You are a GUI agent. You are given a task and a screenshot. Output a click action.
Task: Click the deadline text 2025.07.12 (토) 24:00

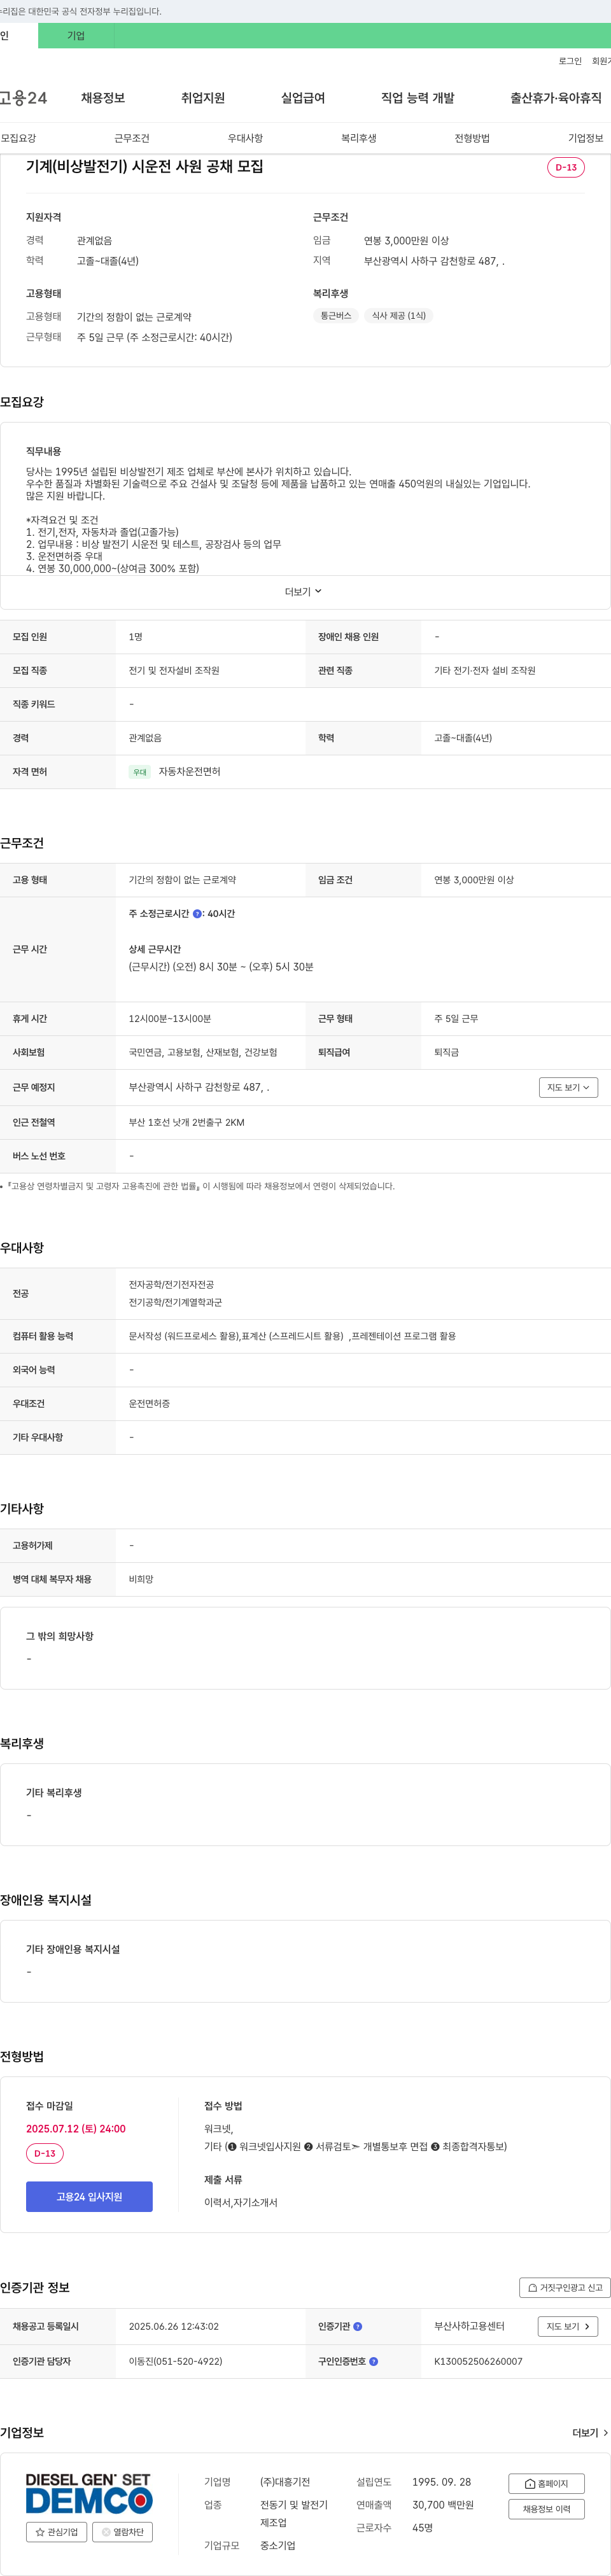click(76, 2129)
